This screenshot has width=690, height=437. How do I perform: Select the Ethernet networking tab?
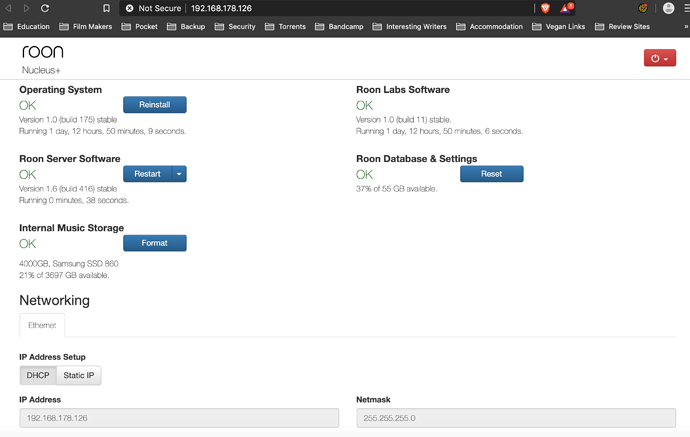(42, 325)
